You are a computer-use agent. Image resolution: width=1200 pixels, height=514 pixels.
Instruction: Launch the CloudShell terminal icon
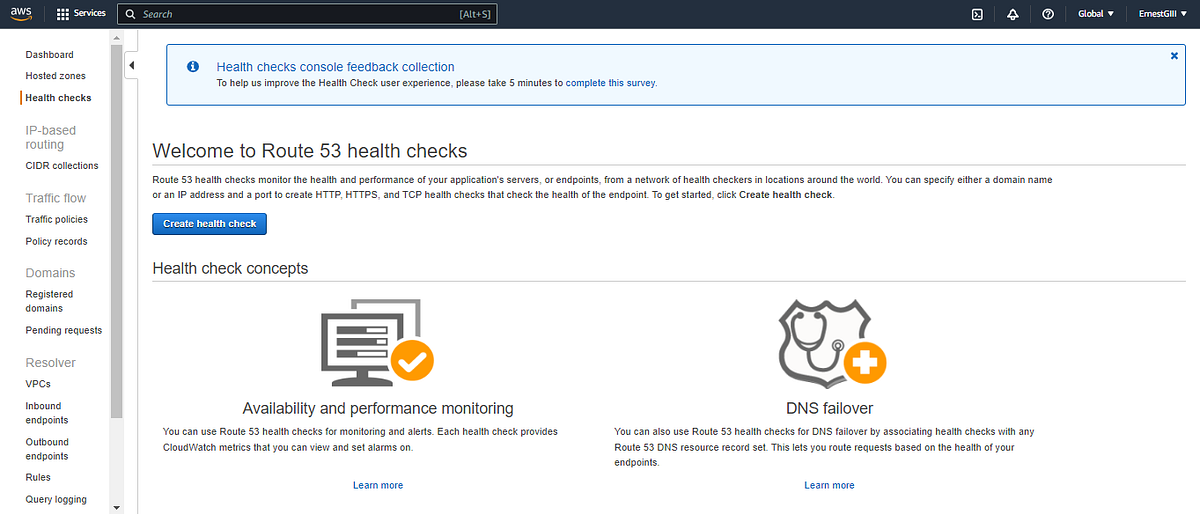pos(977,14)
